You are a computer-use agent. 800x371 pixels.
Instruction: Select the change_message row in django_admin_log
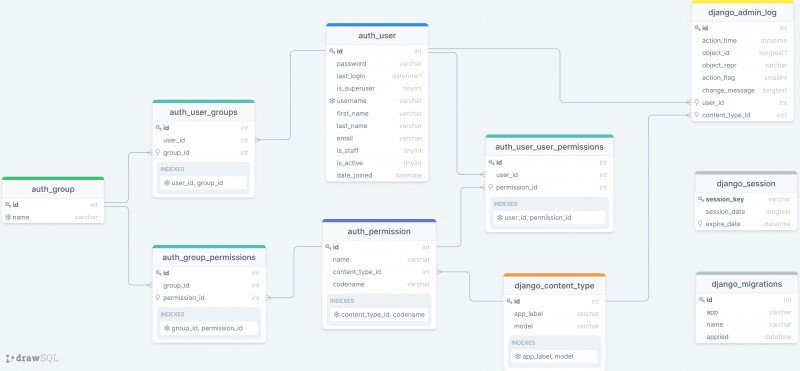coord(742,90)
